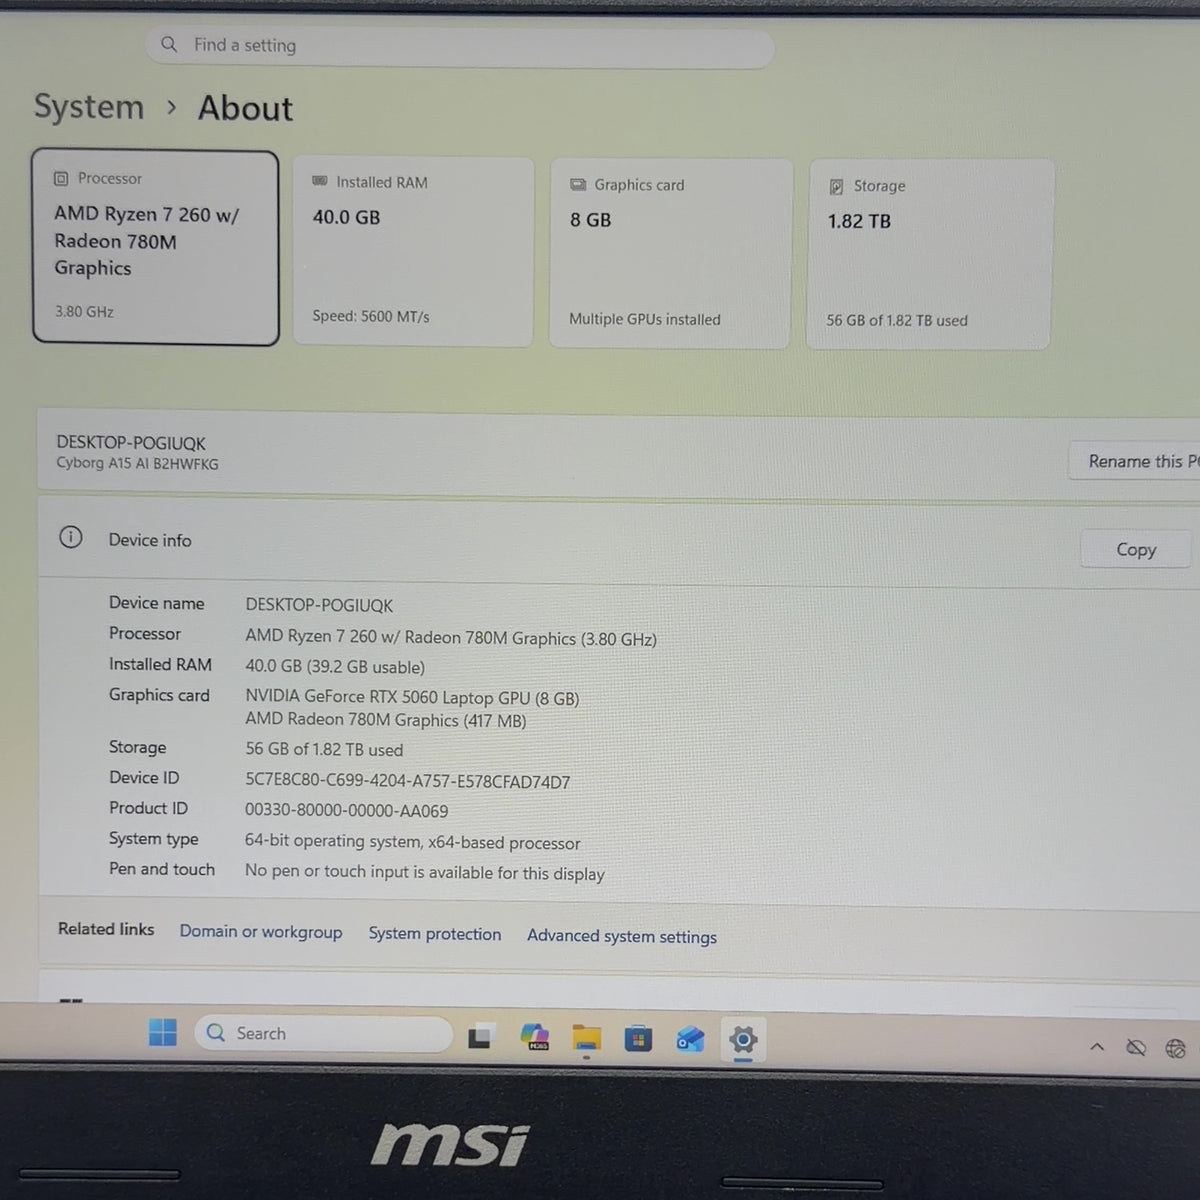Click the crossed-out cloud tray icon
1200x1200 pixels.
(1136, 1048)
